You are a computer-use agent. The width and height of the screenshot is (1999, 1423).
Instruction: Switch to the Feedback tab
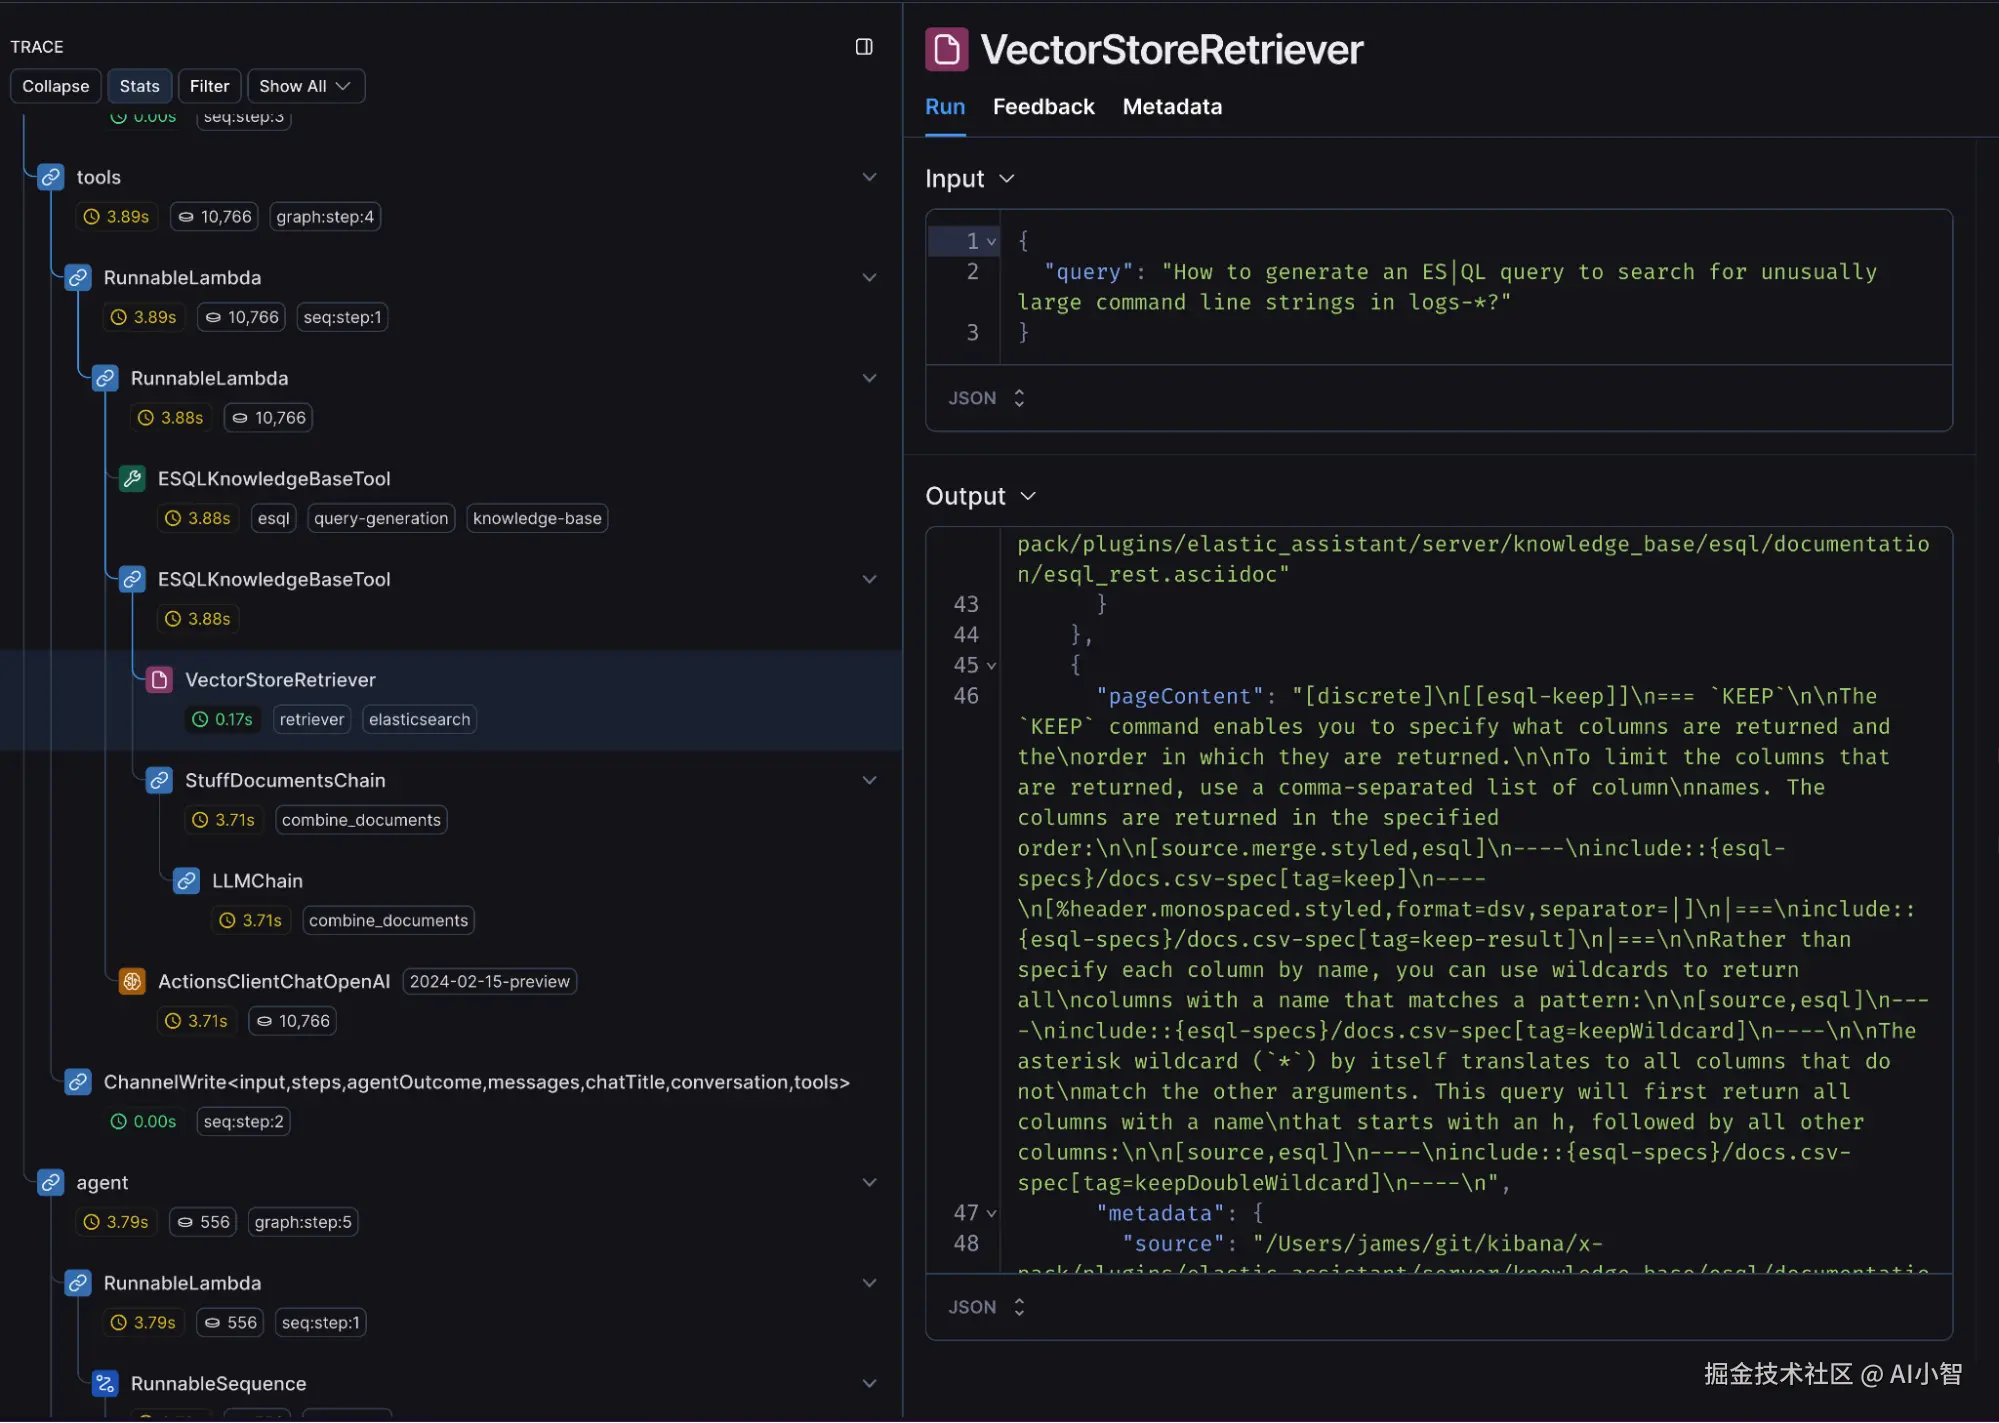(1043, 107)
